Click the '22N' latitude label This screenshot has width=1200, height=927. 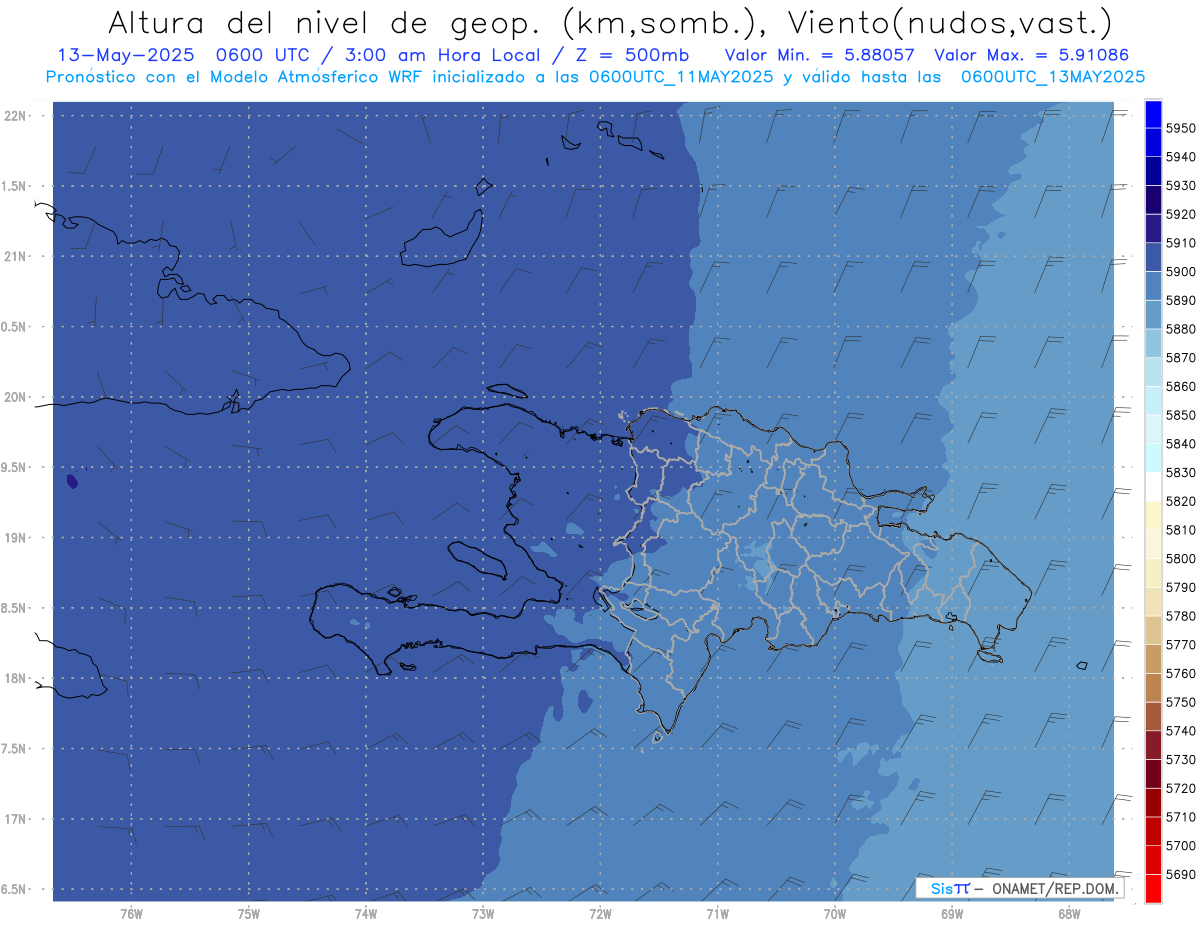[x=15, y=115]
